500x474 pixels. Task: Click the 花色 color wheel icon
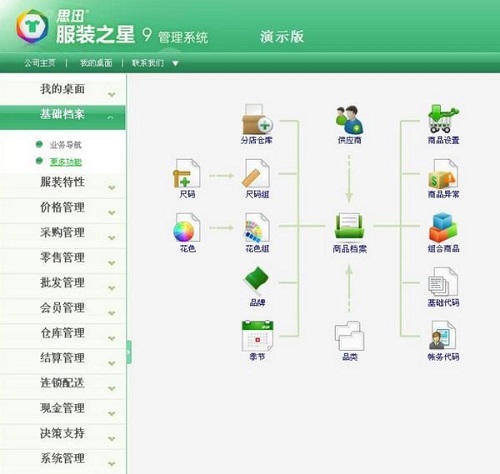(x=187, y=228)
